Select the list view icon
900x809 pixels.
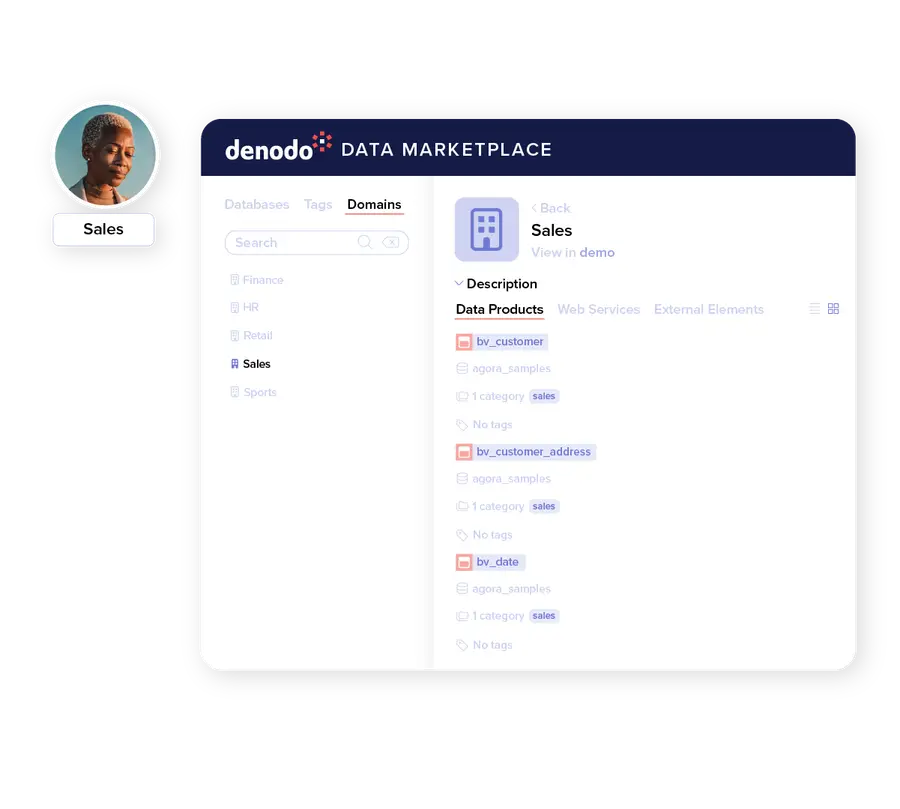click(x=813, y=308)
